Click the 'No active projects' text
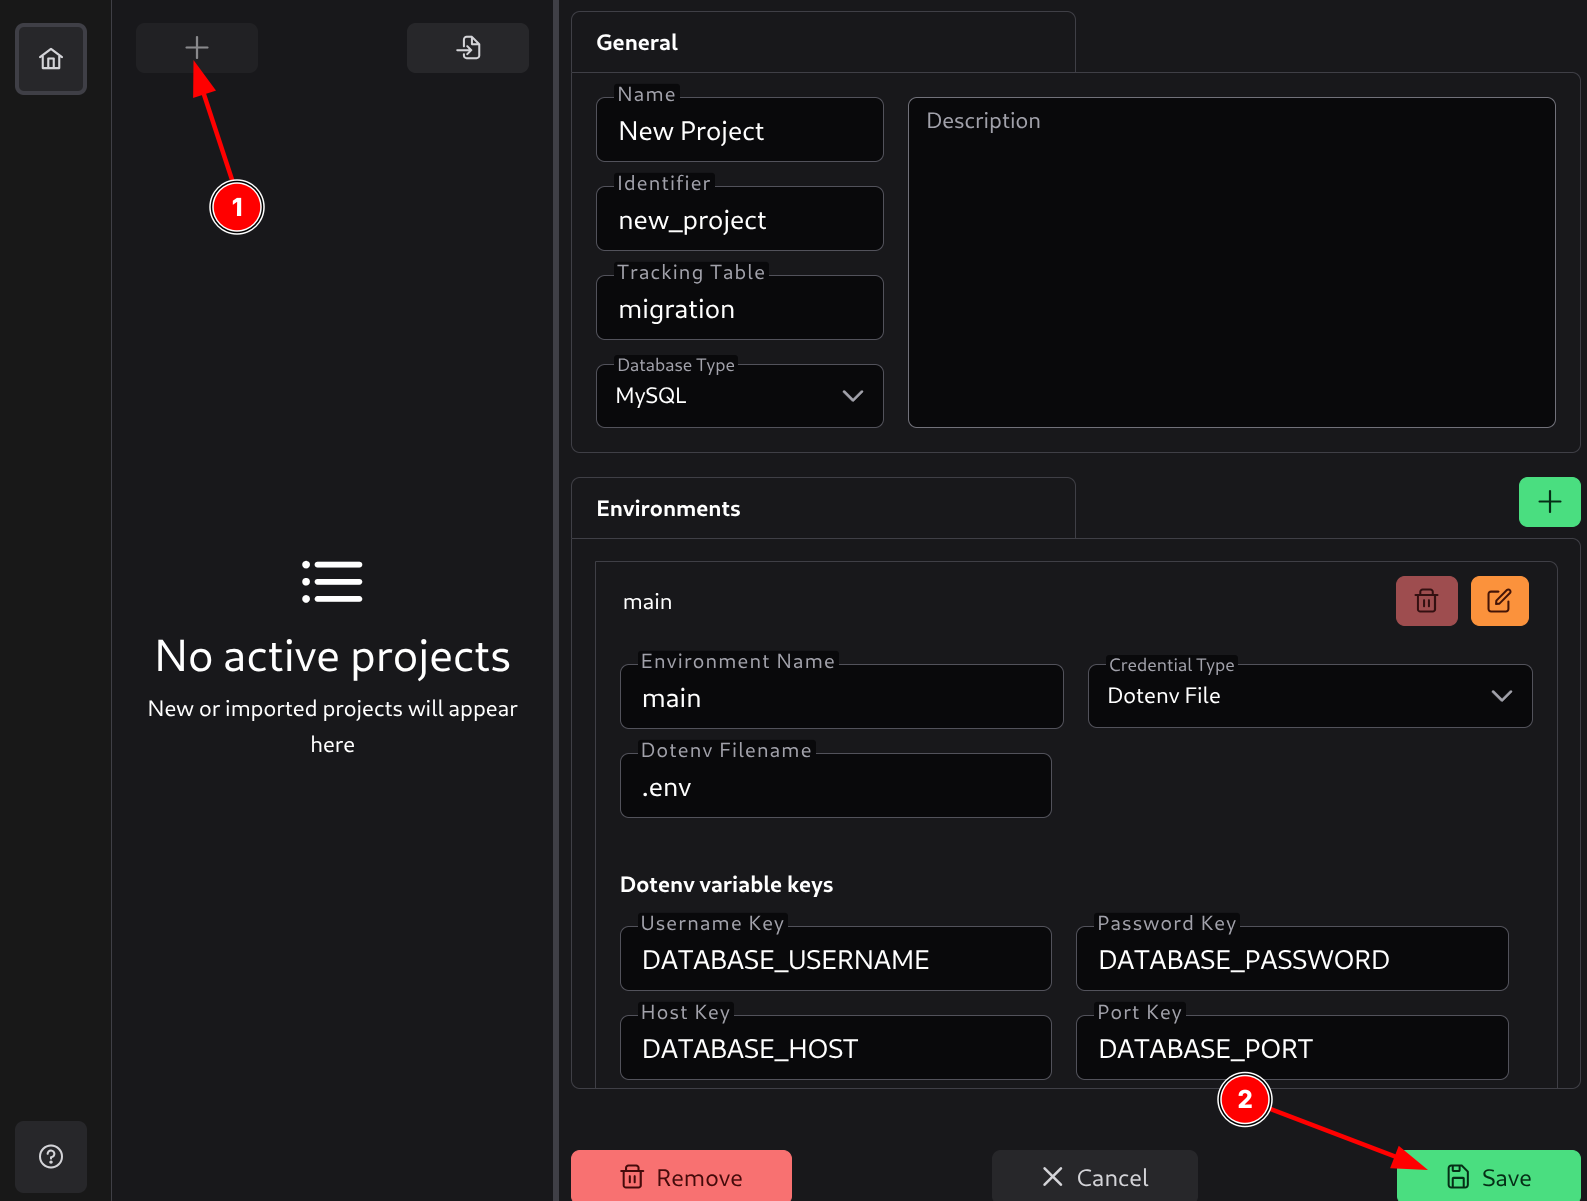Screen dimensions: 1587x1201 pyautogui.click(x=333, y=657)
